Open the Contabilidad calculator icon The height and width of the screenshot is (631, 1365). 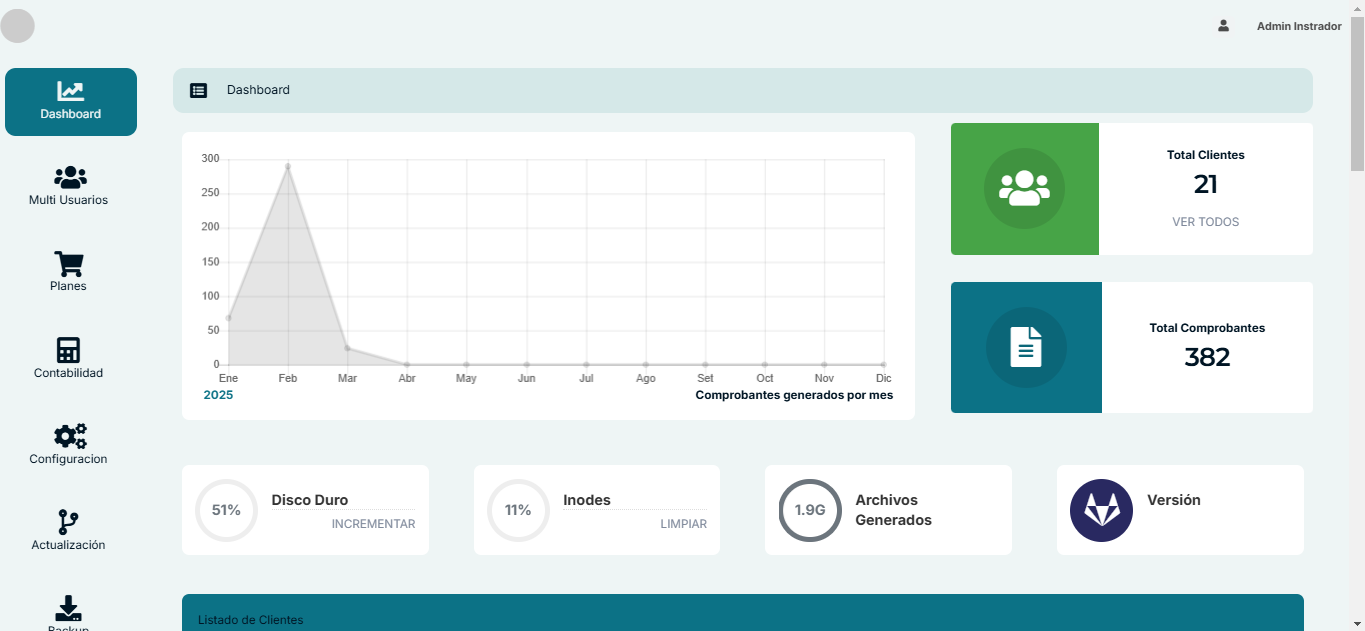pos(68,350)
